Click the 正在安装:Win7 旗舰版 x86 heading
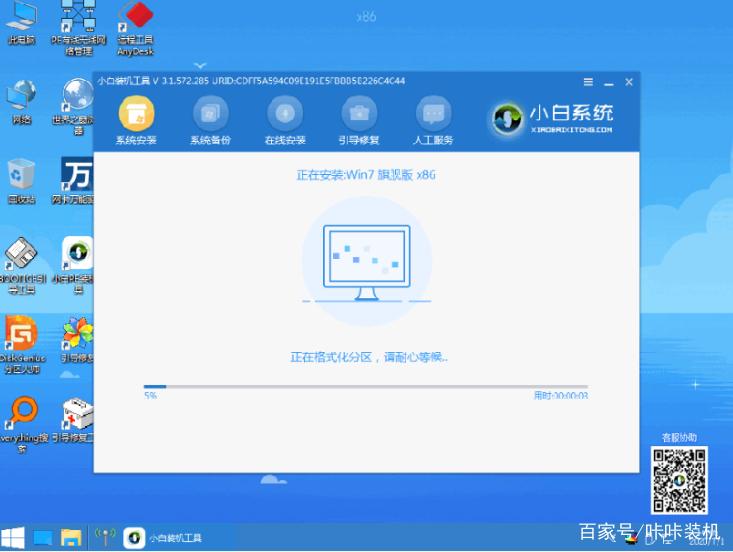This screenshot has width=733, height=552. pyautogui.click(x=366, y=175)
